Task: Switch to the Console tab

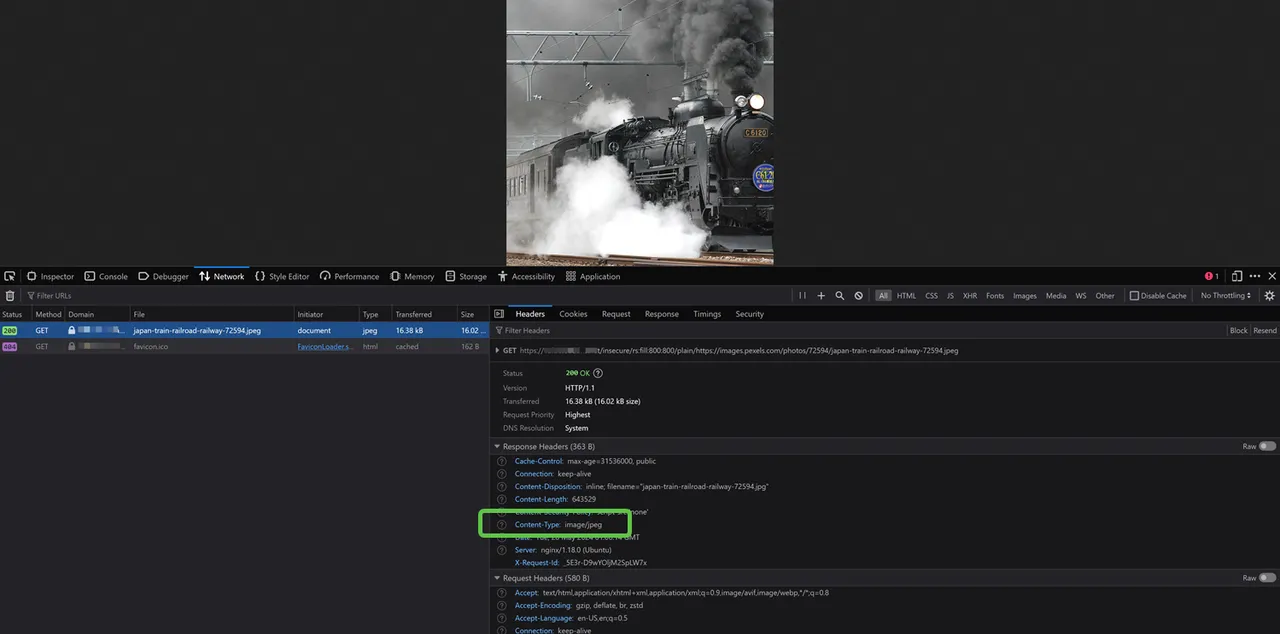Action: tap(106, 276)
